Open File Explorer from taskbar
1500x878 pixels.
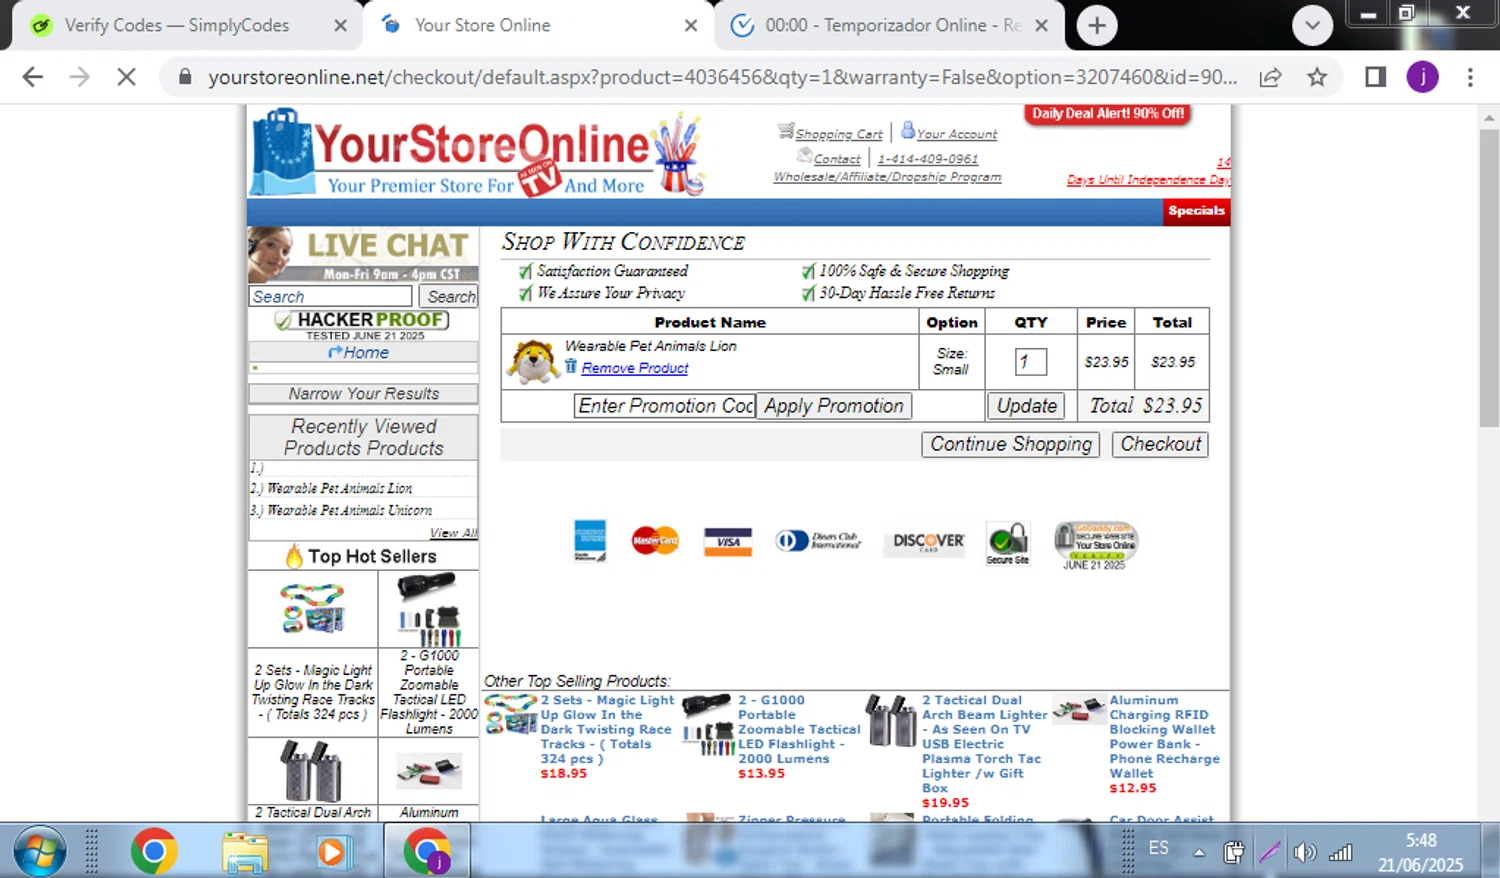[x=244, y=851]
